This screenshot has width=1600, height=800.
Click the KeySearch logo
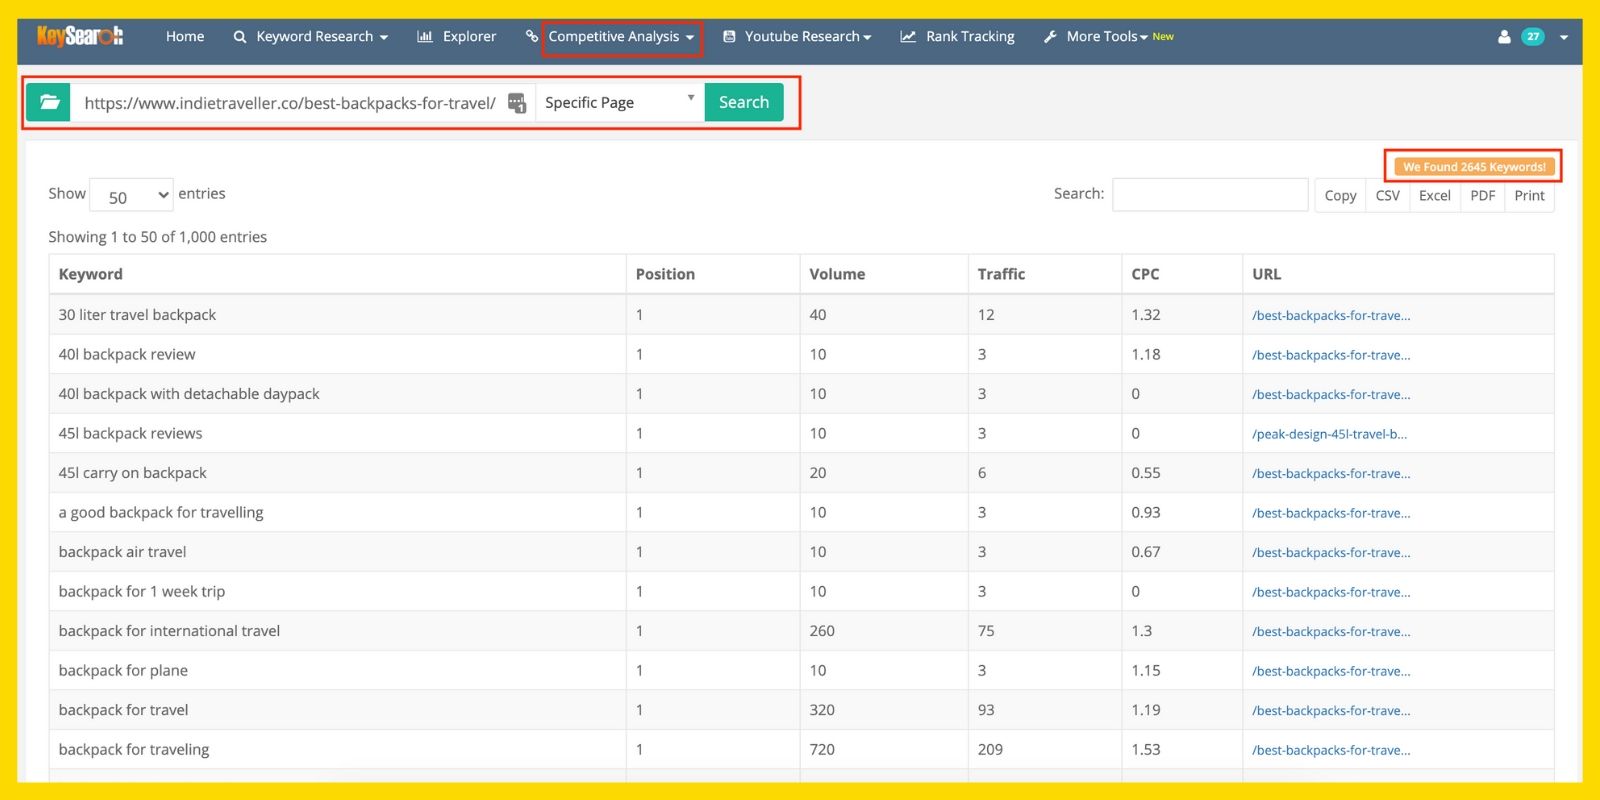[x=80, y=36]
